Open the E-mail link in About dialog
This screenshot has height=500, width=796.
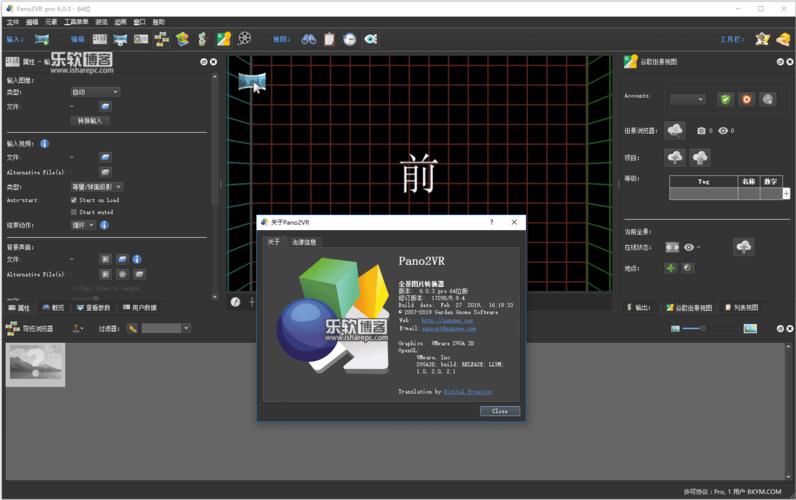coord(449,328)
